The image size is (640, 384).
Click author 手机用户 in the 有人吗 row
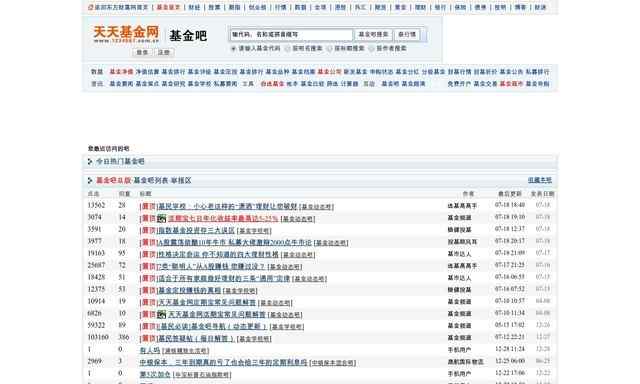(x=459, y=350)
